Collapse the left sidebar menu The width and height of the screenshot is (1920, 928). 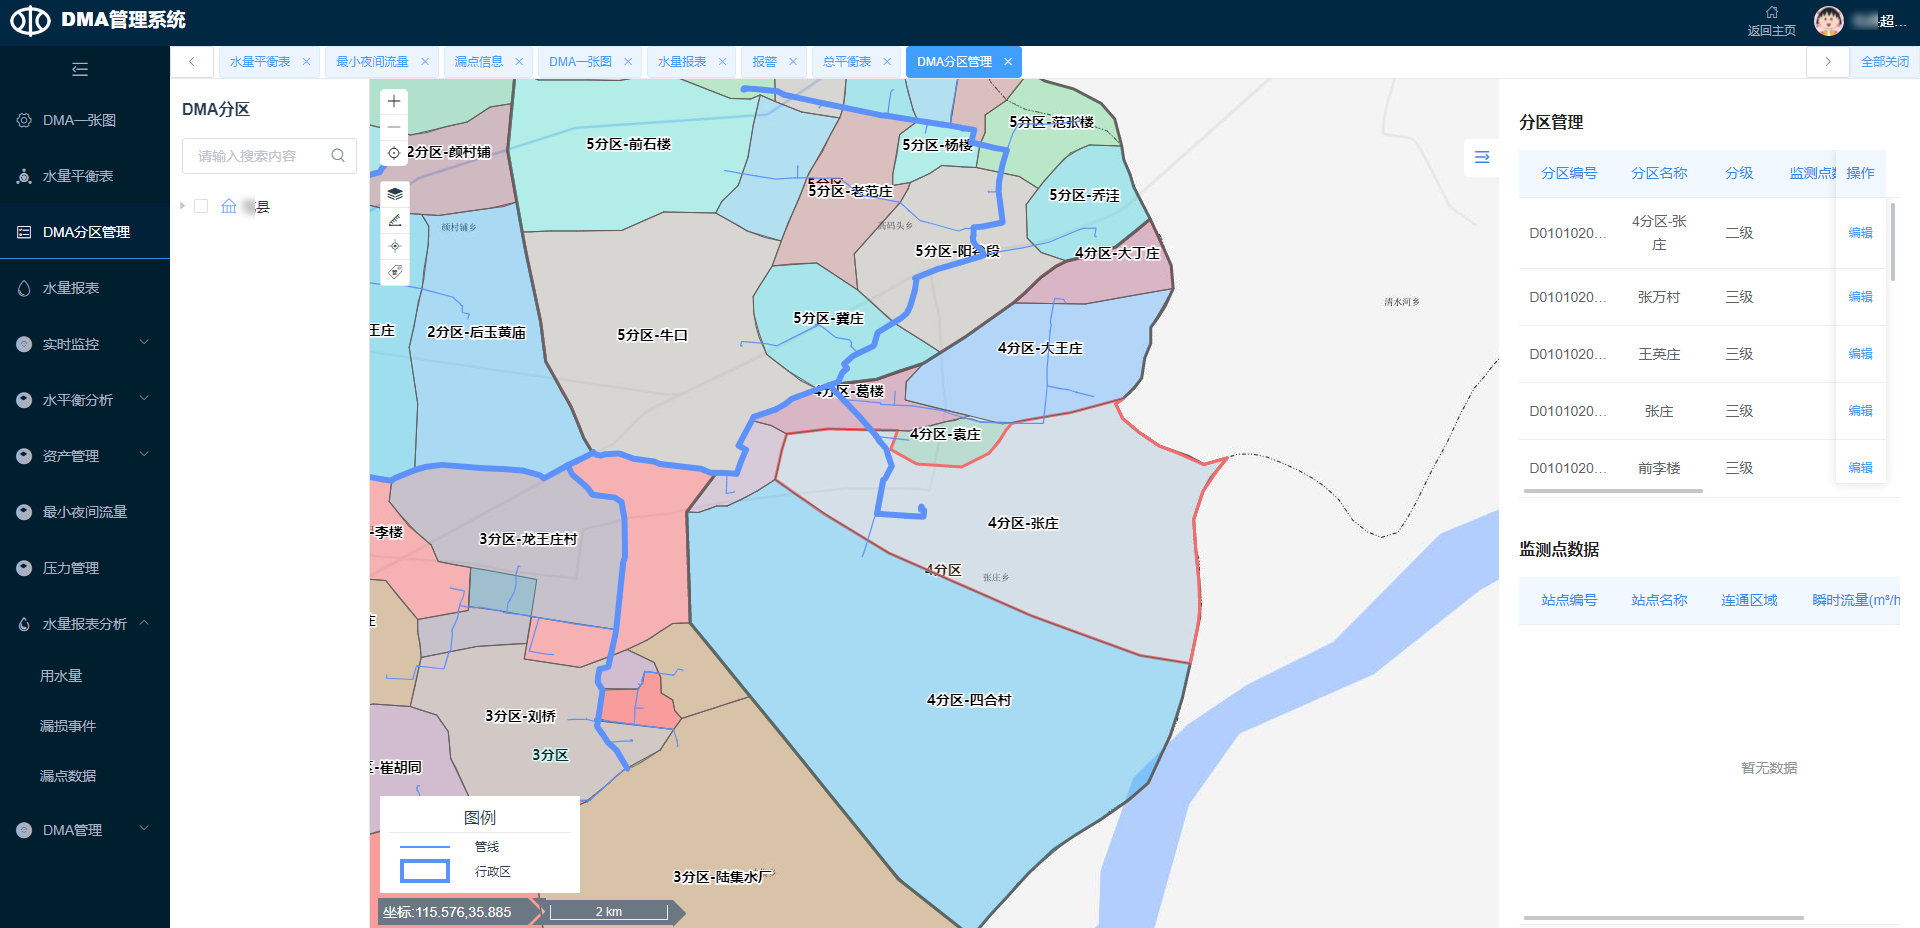click(x=80, y=69)
